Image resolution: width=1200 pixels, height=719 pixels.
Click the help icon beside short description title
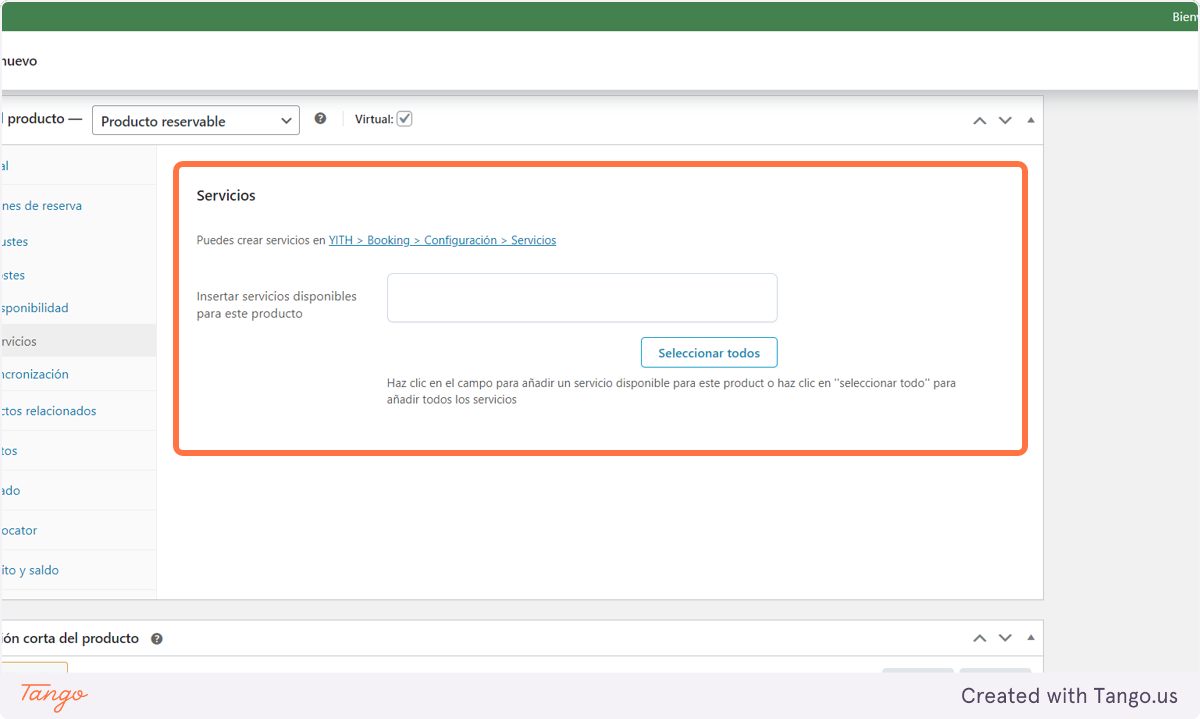157,639
